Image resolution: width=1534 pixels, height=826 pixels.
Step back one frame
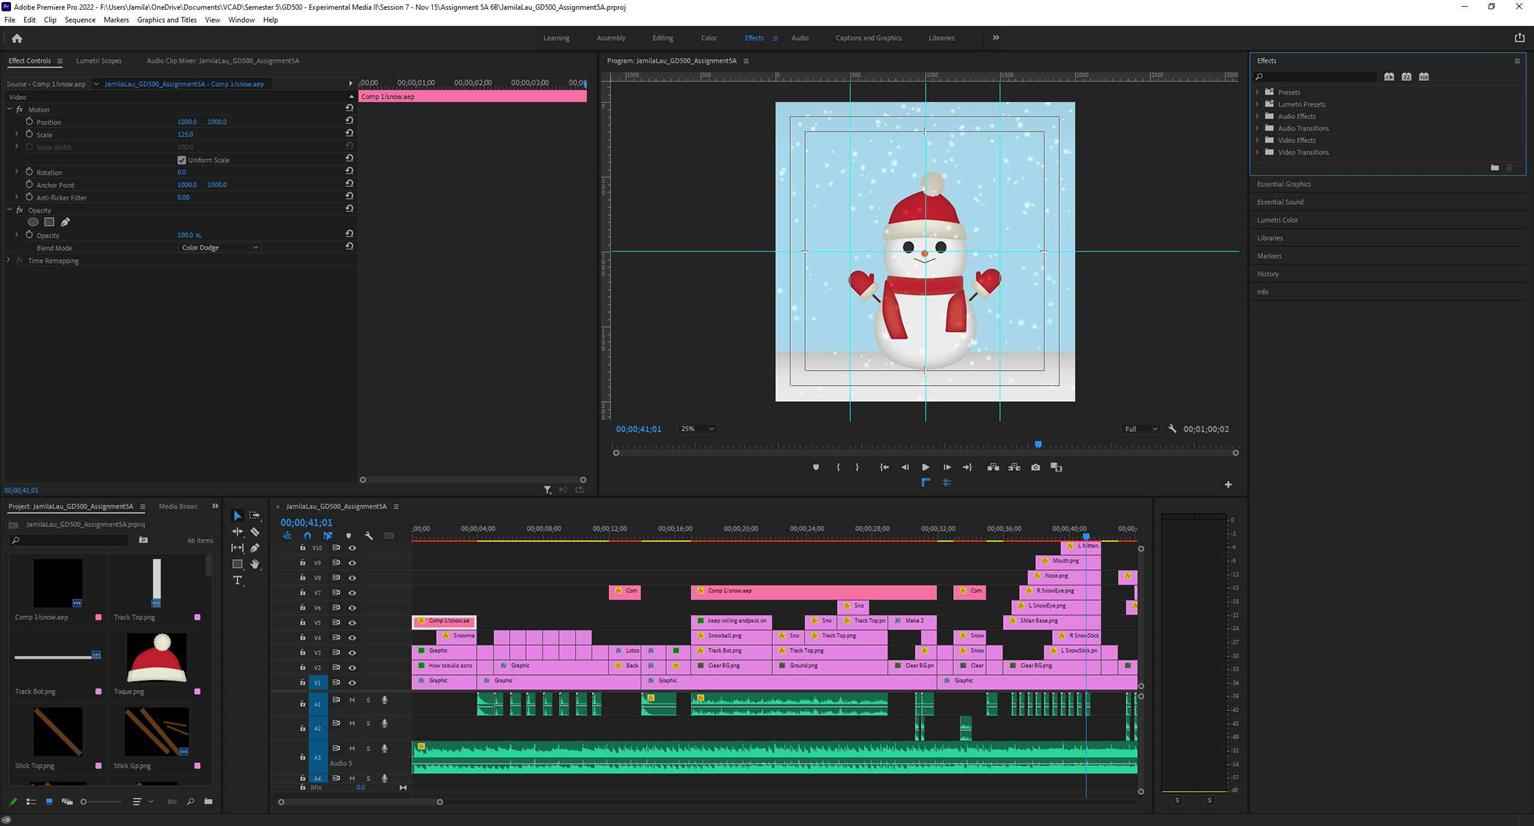(905, 467)
